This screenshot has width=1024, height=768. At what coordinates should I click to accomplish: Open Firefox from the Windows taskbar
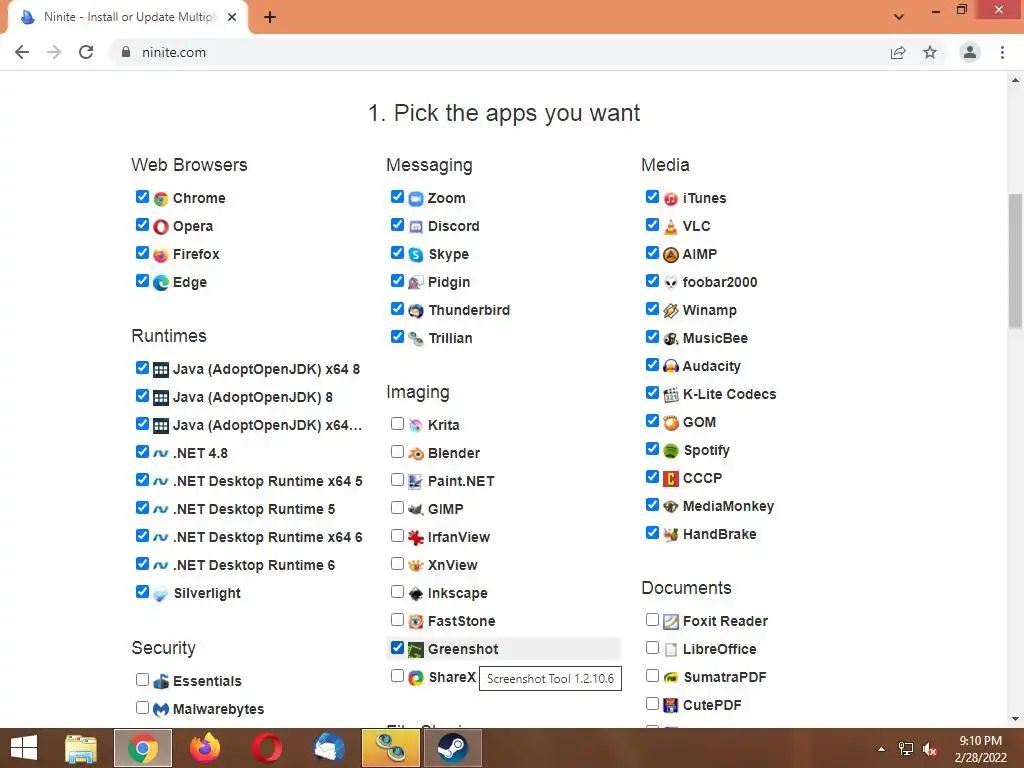tap(204, 748)
